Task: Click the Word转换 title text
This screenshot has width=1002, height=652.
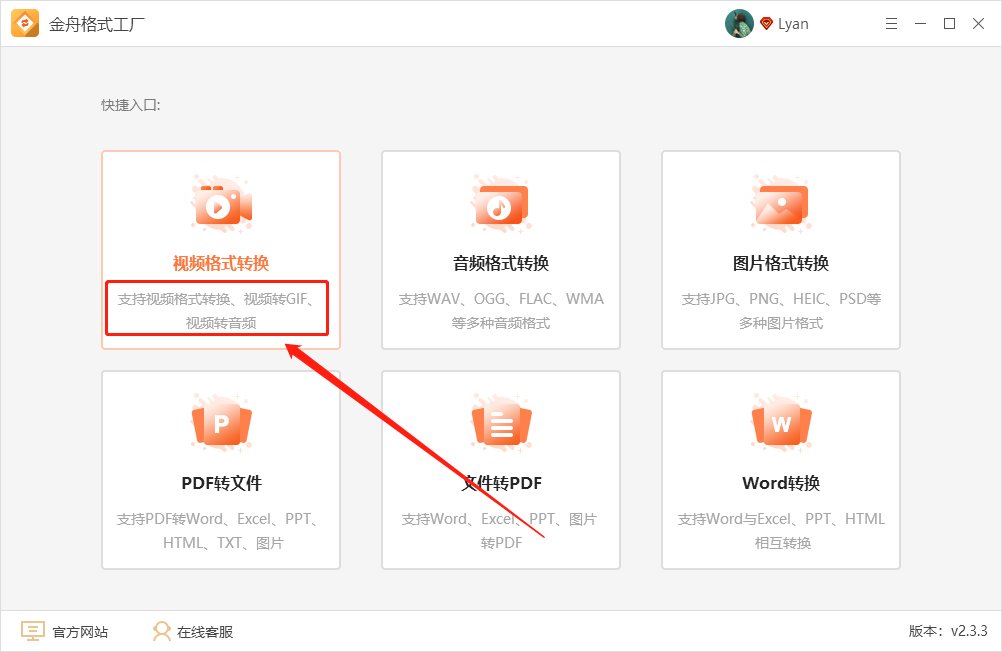Action: tap(780, 484)
